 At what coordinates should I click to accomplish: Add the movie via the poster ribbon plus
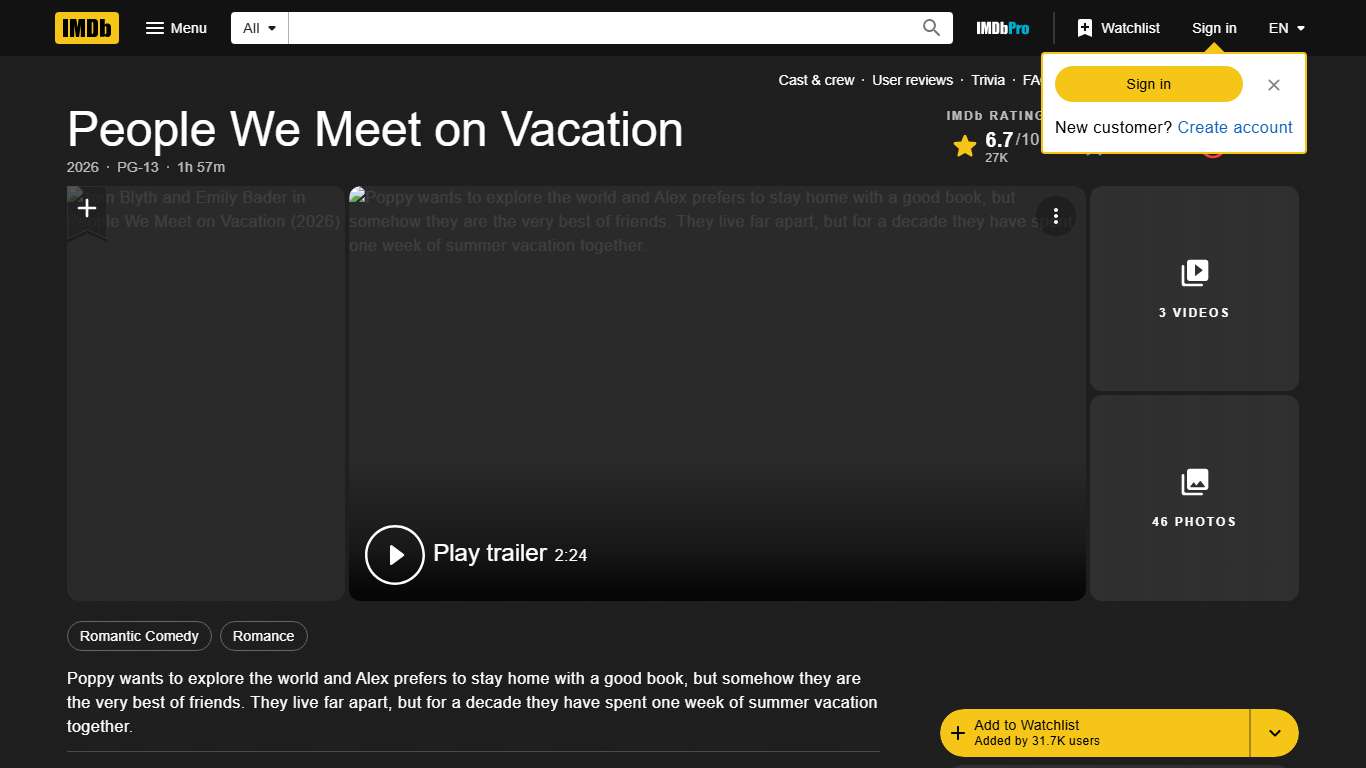(x=87, y=208)
